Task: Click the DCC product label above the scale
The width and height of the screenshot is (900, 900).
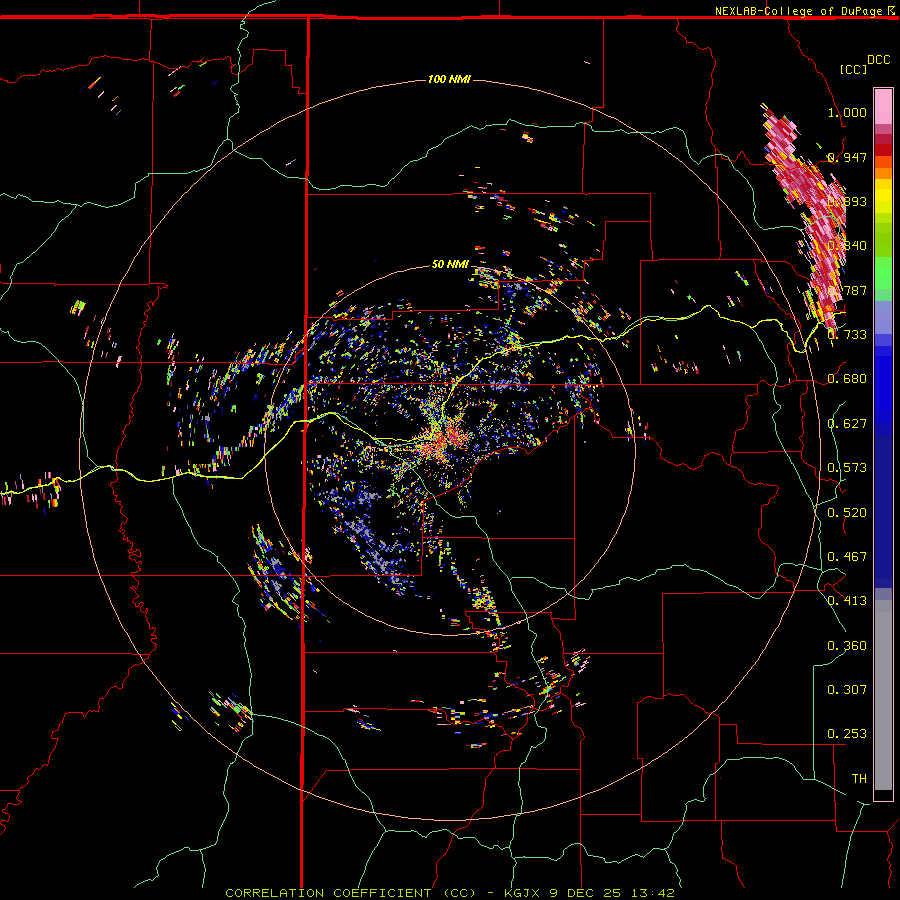Action: point(878,60)
